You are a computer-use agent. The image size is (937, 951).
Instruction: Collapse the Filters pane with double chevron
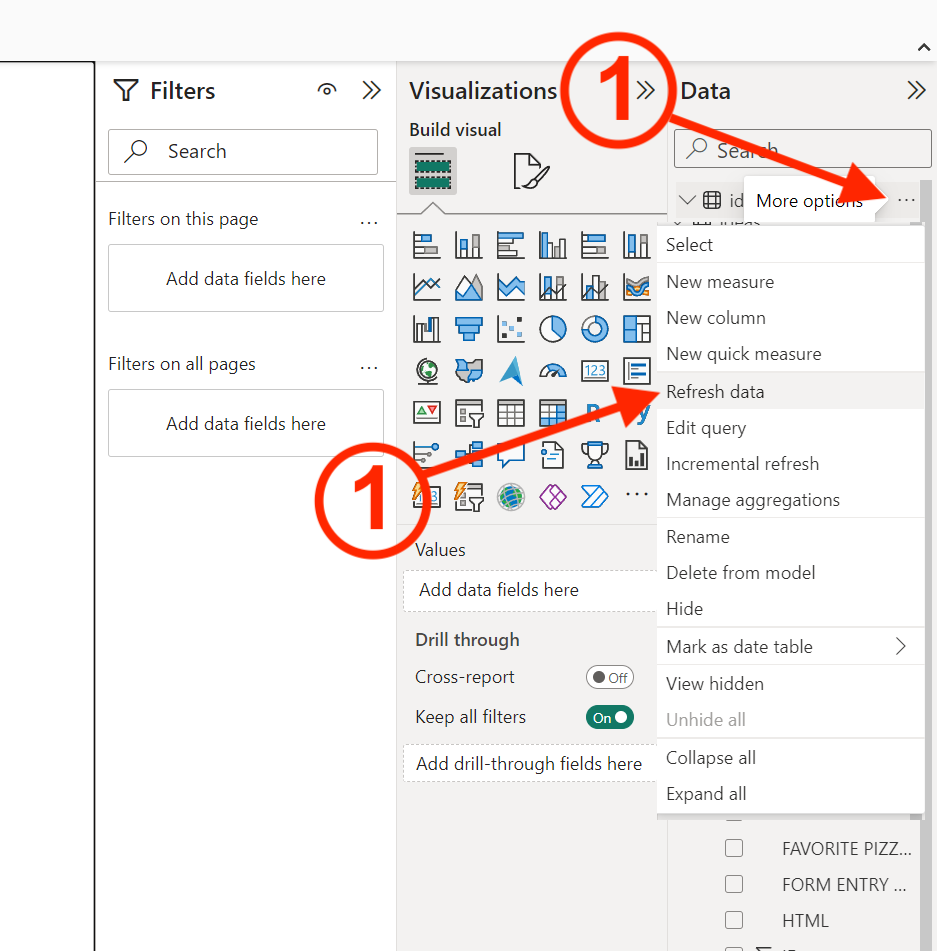[371, 90]
